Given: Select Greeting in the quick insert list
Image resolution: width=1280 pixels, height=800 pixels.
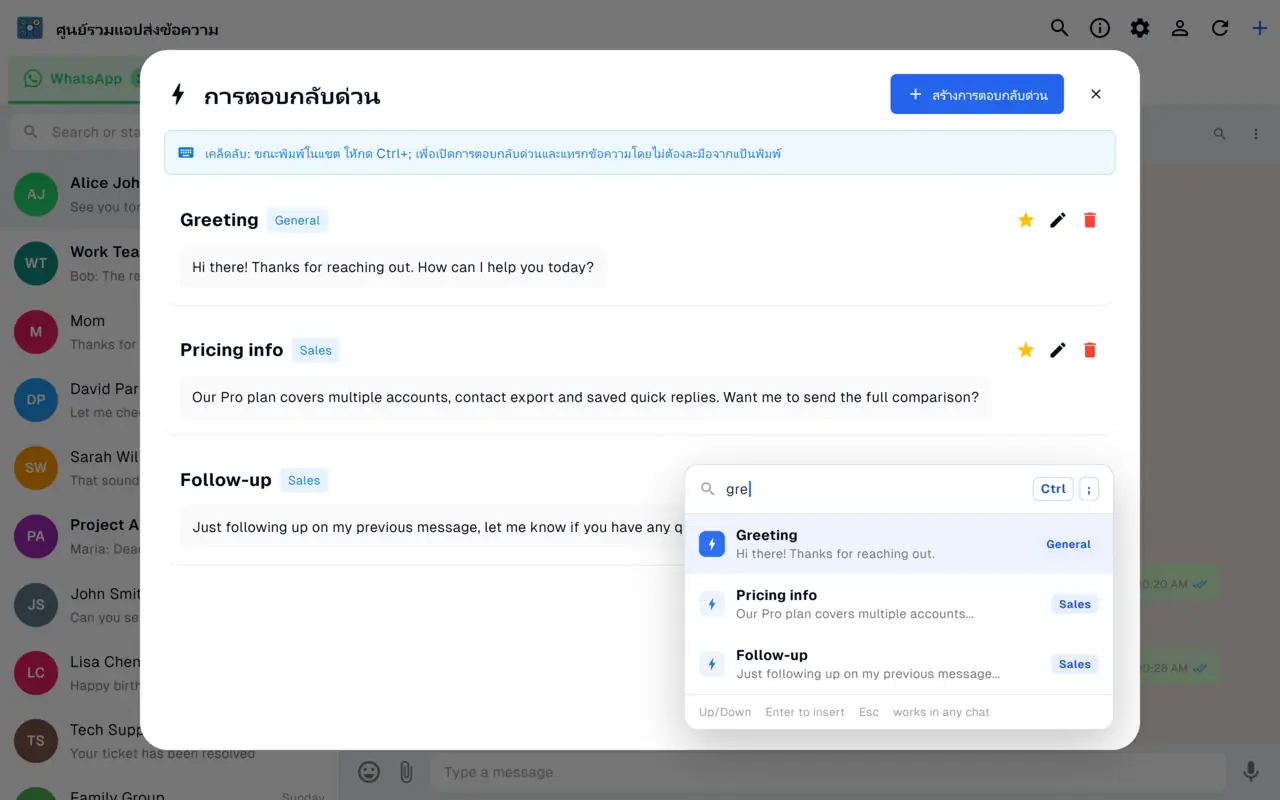Looking at the screenshot, I should (899, 544).
